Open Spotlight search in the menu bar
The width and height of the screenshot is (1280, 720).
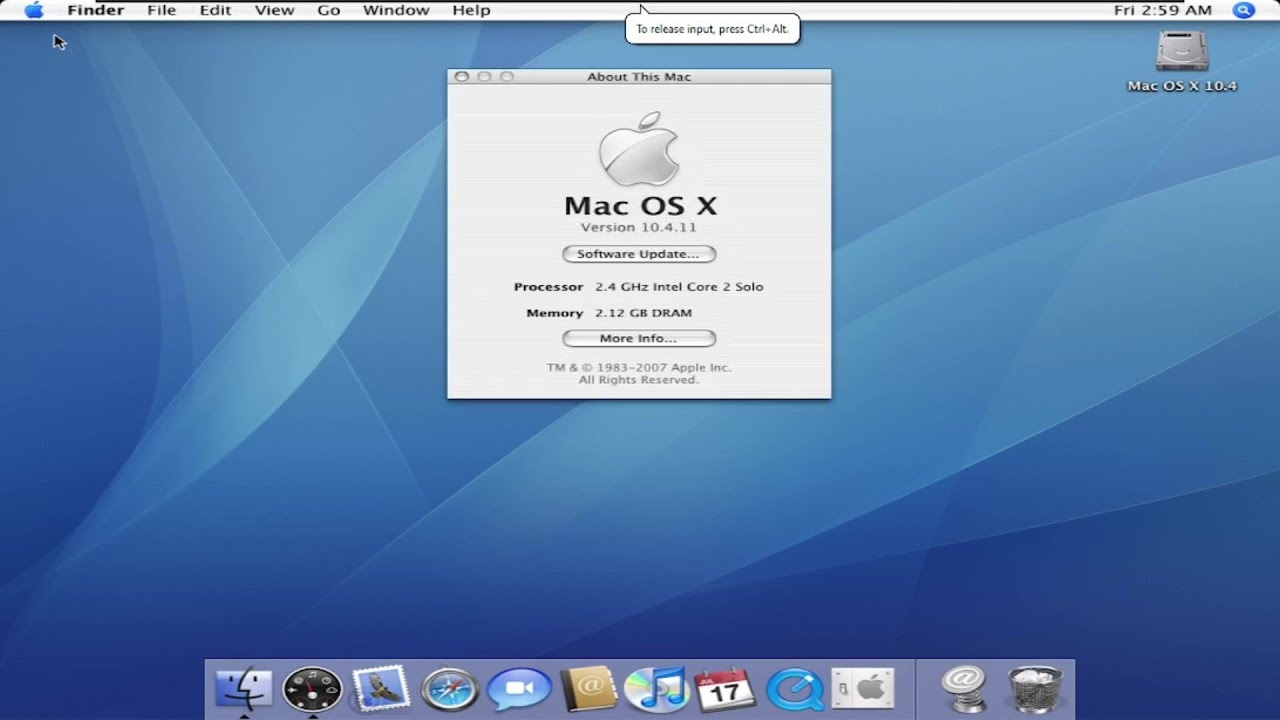1244,10
